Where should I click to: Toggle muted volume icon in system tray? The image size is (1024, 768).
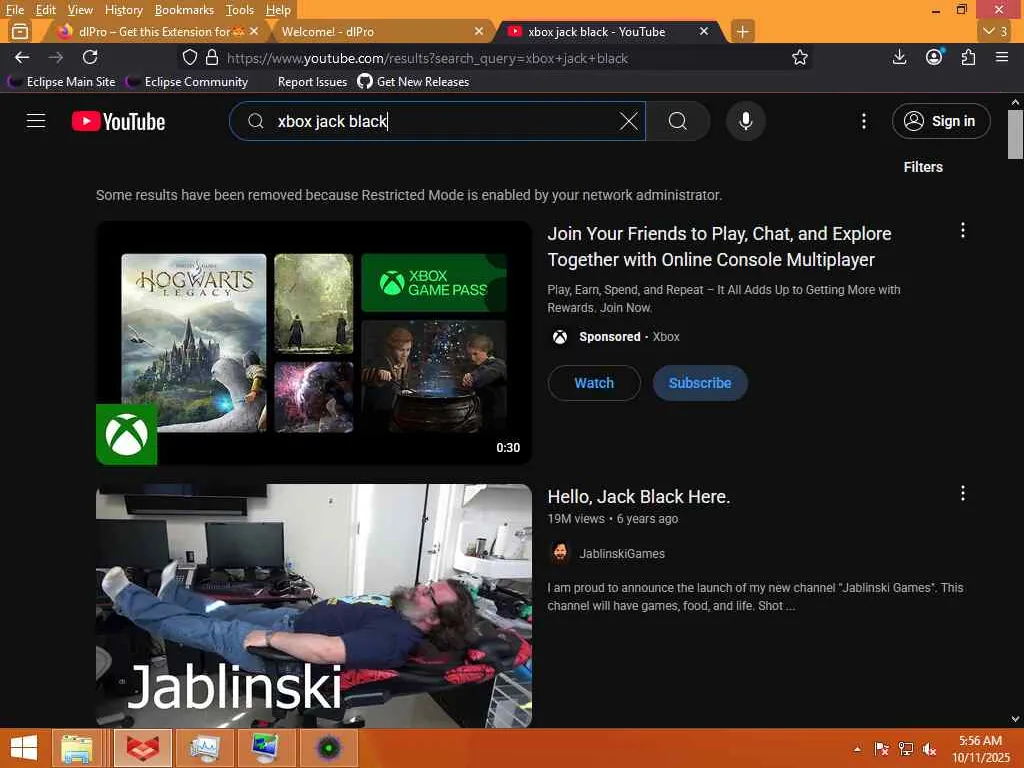[x=929, y=749]
